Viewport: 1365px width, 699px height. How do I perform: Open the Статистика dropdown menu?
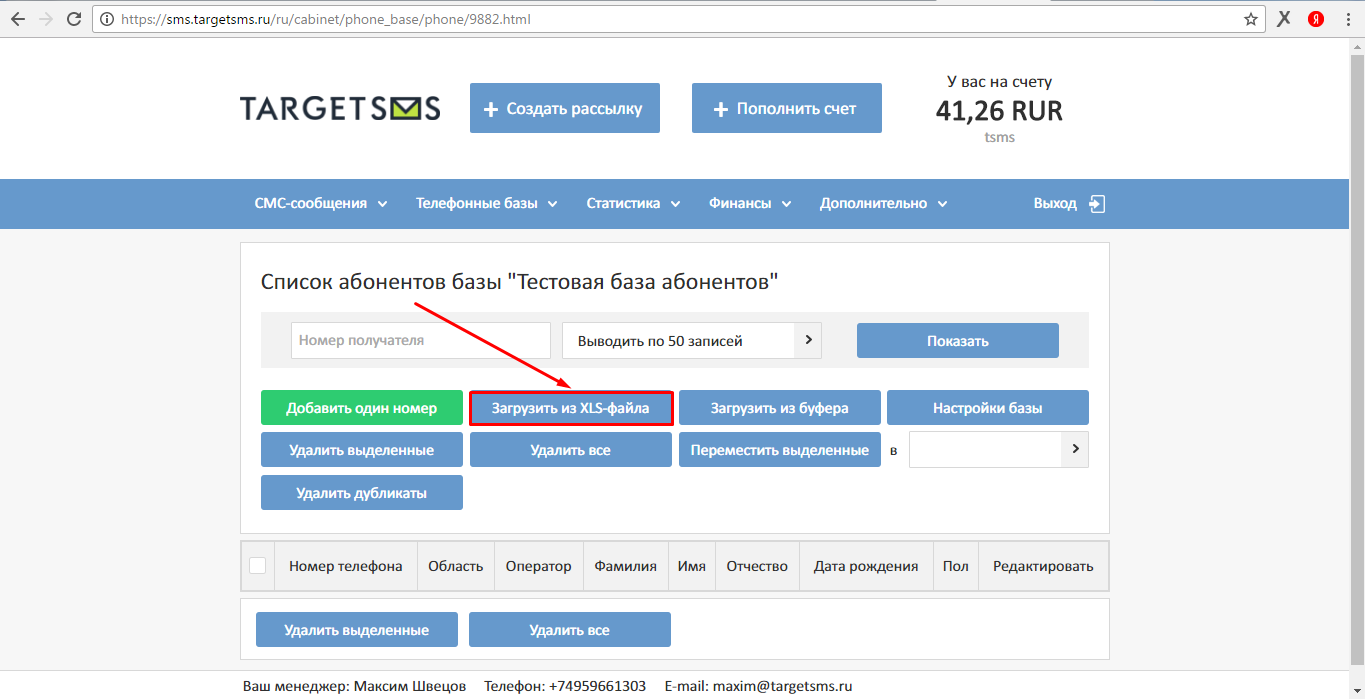[x=633, y=203]
